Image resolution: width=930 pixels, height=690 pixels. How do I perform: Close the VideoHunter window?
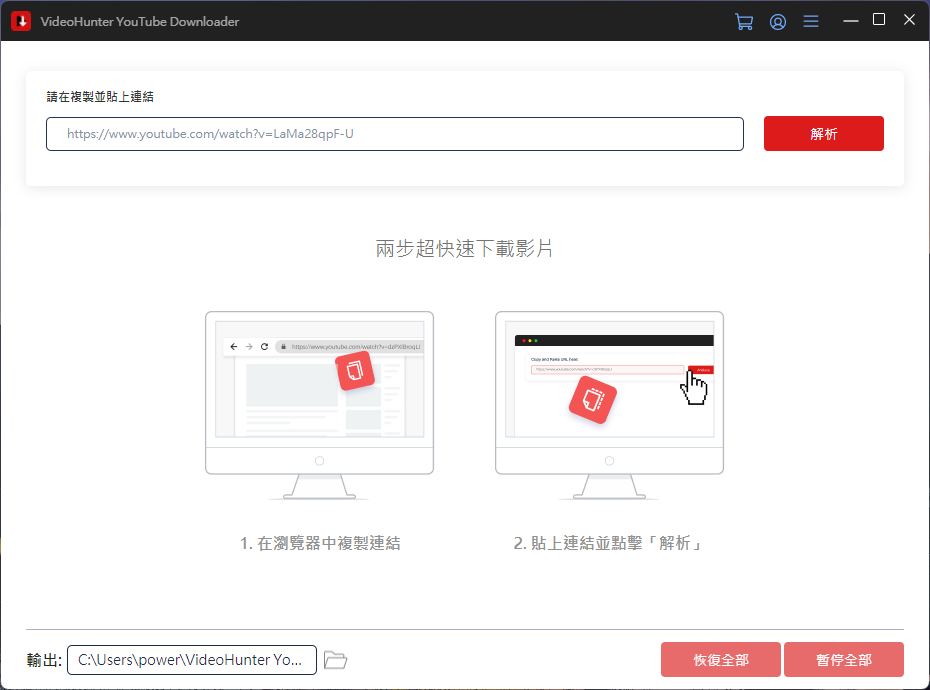coord(909,20)
